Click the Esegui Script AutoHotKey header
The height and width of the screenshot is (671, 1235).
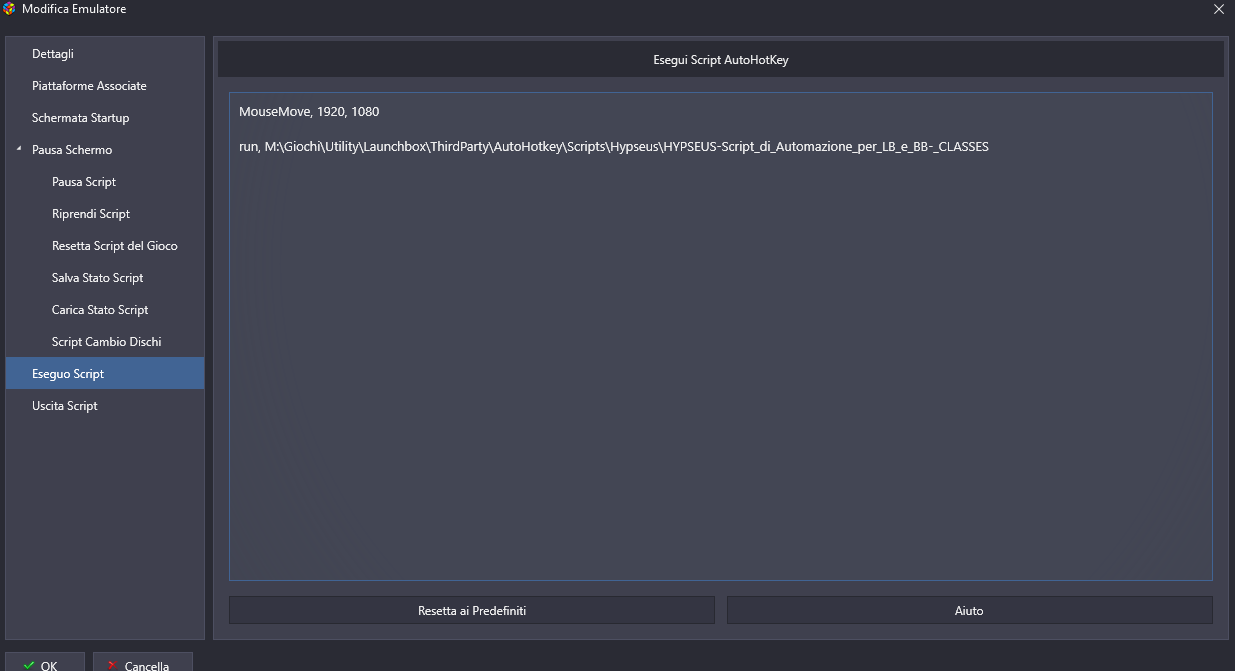721,60
